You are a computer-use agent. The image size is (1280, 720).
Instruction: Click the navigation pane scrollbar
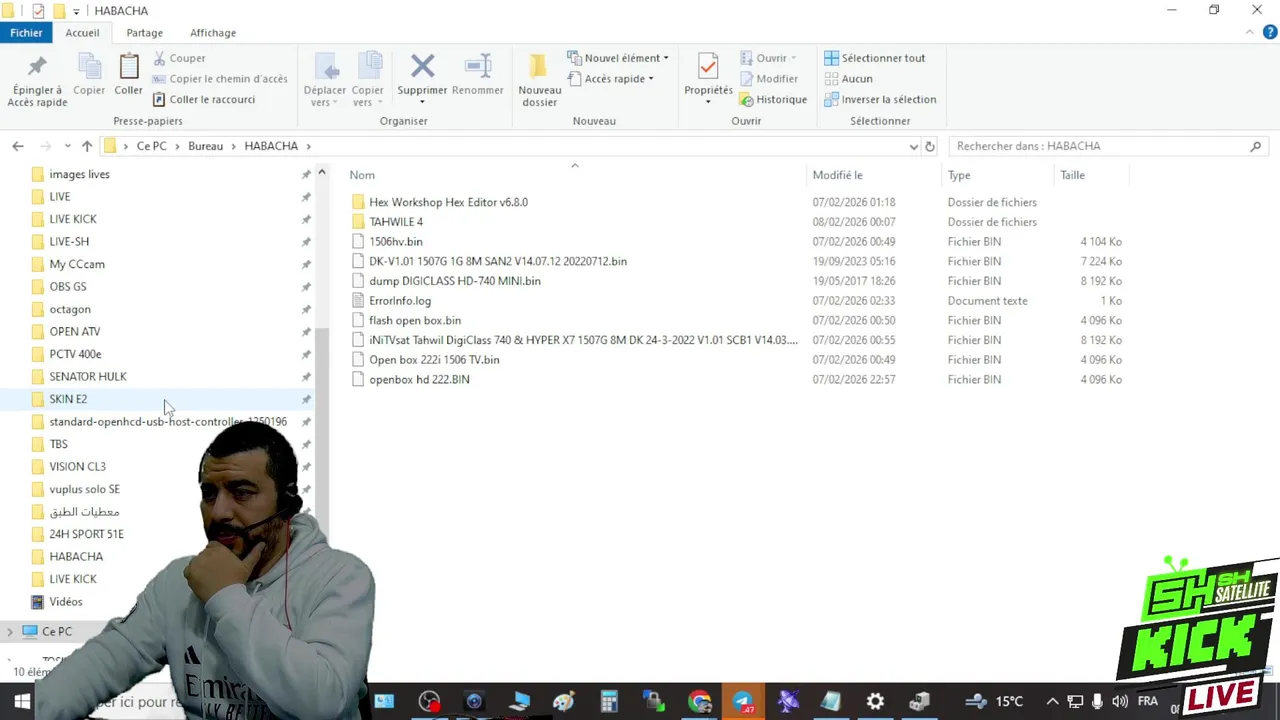321,430
